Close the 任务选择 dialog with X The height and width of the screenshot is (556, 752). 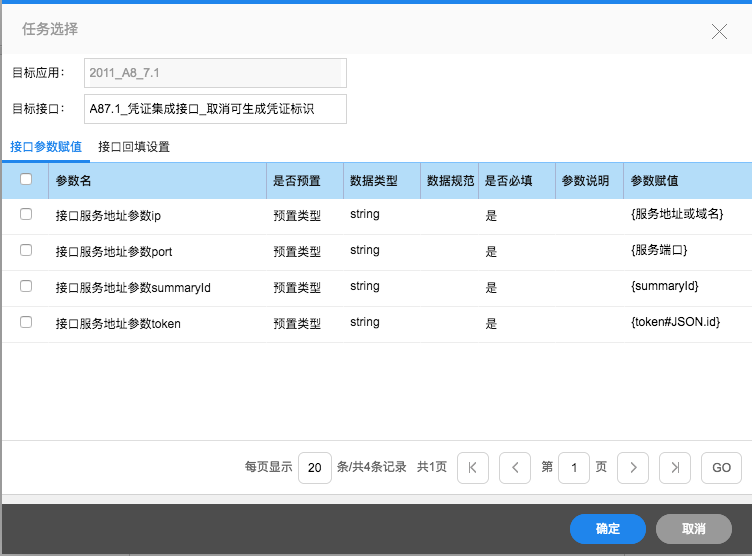(x=719, y=31)
